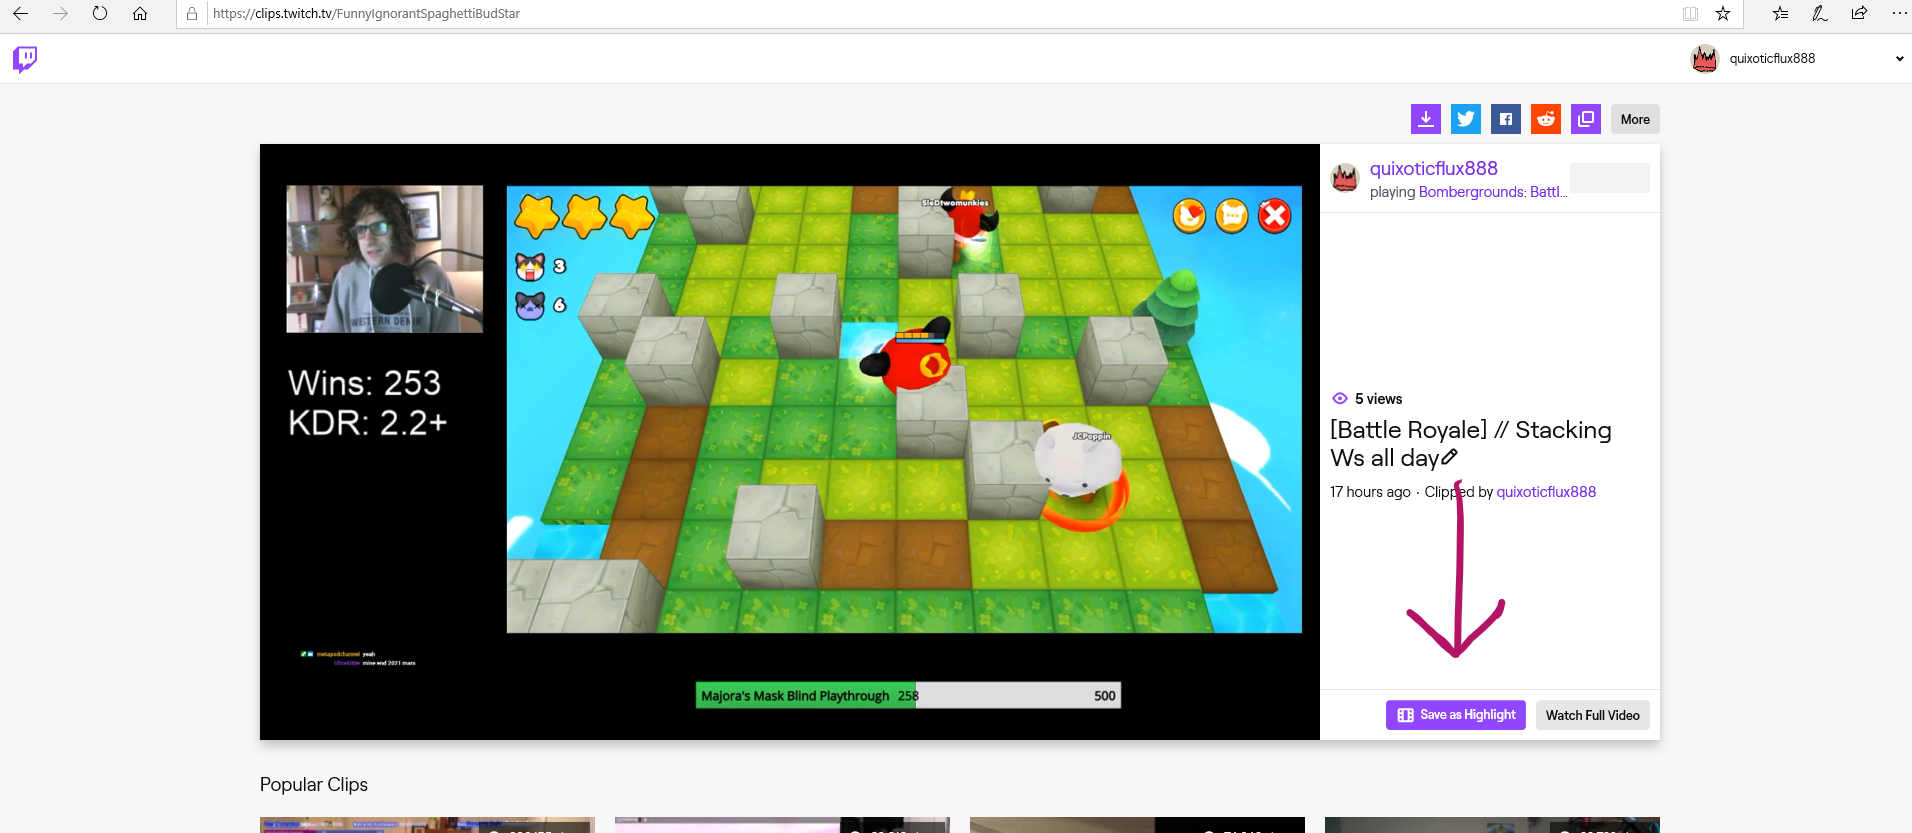1912x833 pixels.
Task: Click Majora's Mask Blind Playthrough progress bar
Action: click(x=908, y=696)
